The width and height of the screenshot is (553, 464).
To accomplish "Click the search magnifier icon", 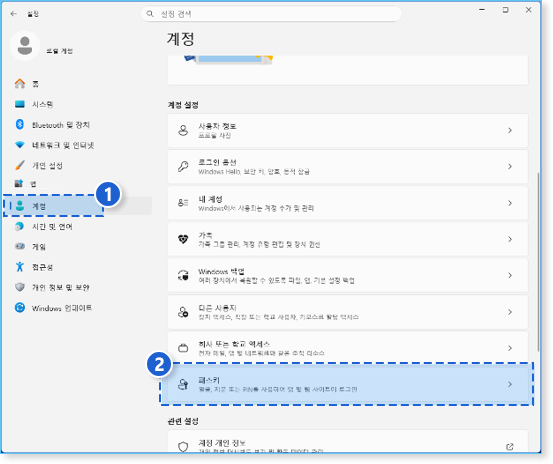I will [150, 14].
